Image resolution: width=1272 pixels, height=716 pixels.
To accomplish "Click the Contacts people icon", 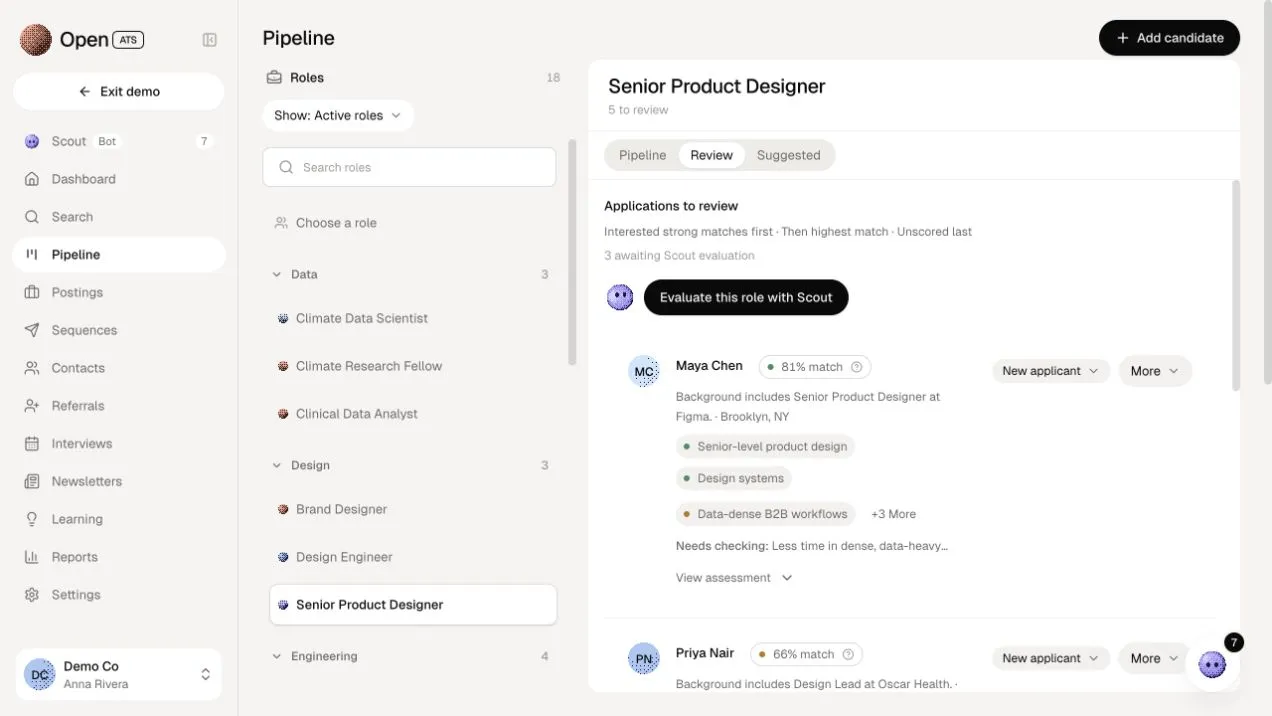I will click(32, 368).
